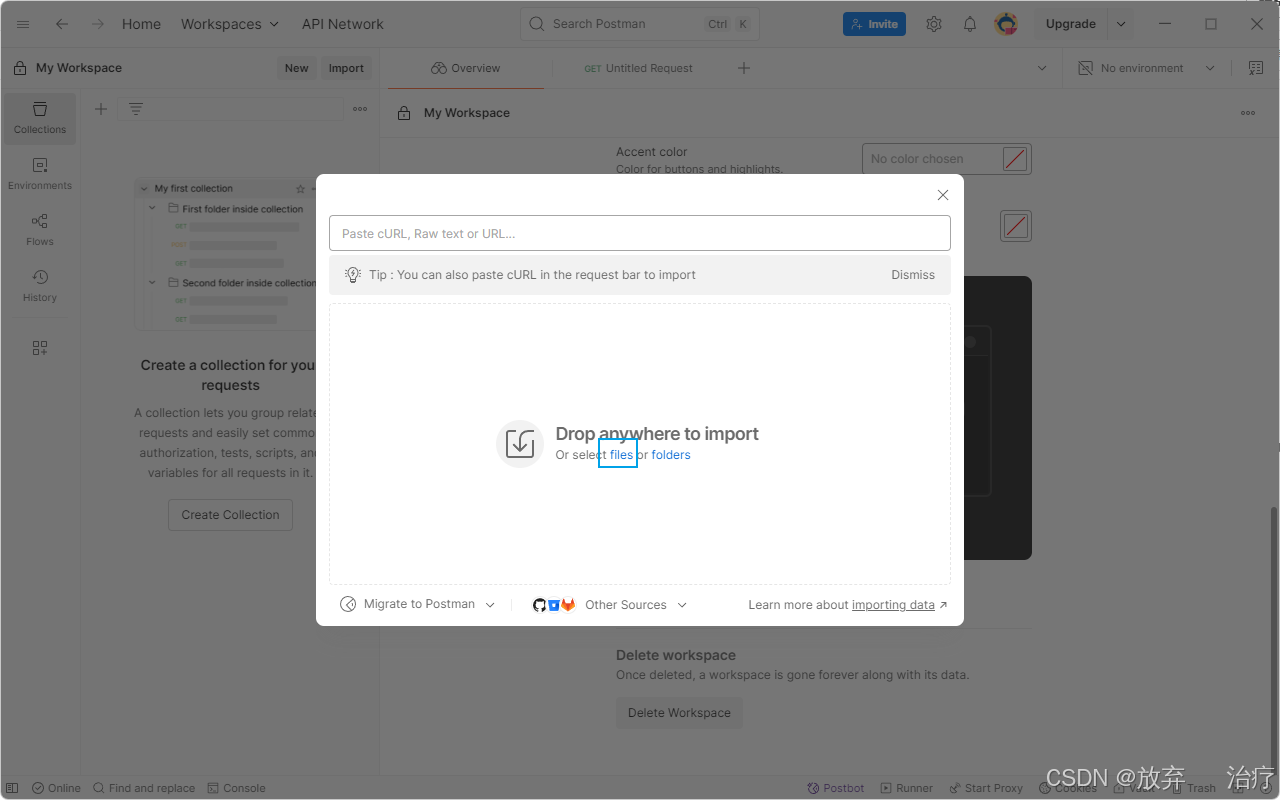The image size is (1280, 800).
Task: Expand Migrate to Postman dropdown
Action: pos(418,604)
